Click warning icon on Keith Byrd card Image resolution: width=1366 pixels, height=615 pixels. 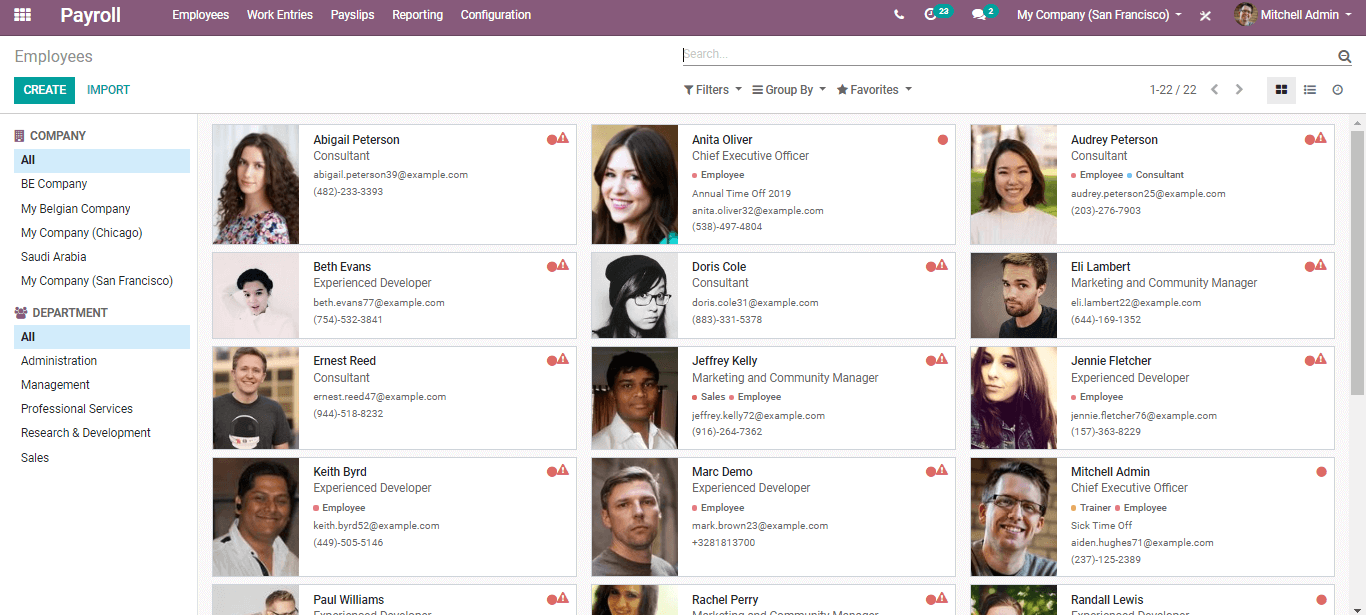[563, 471]
